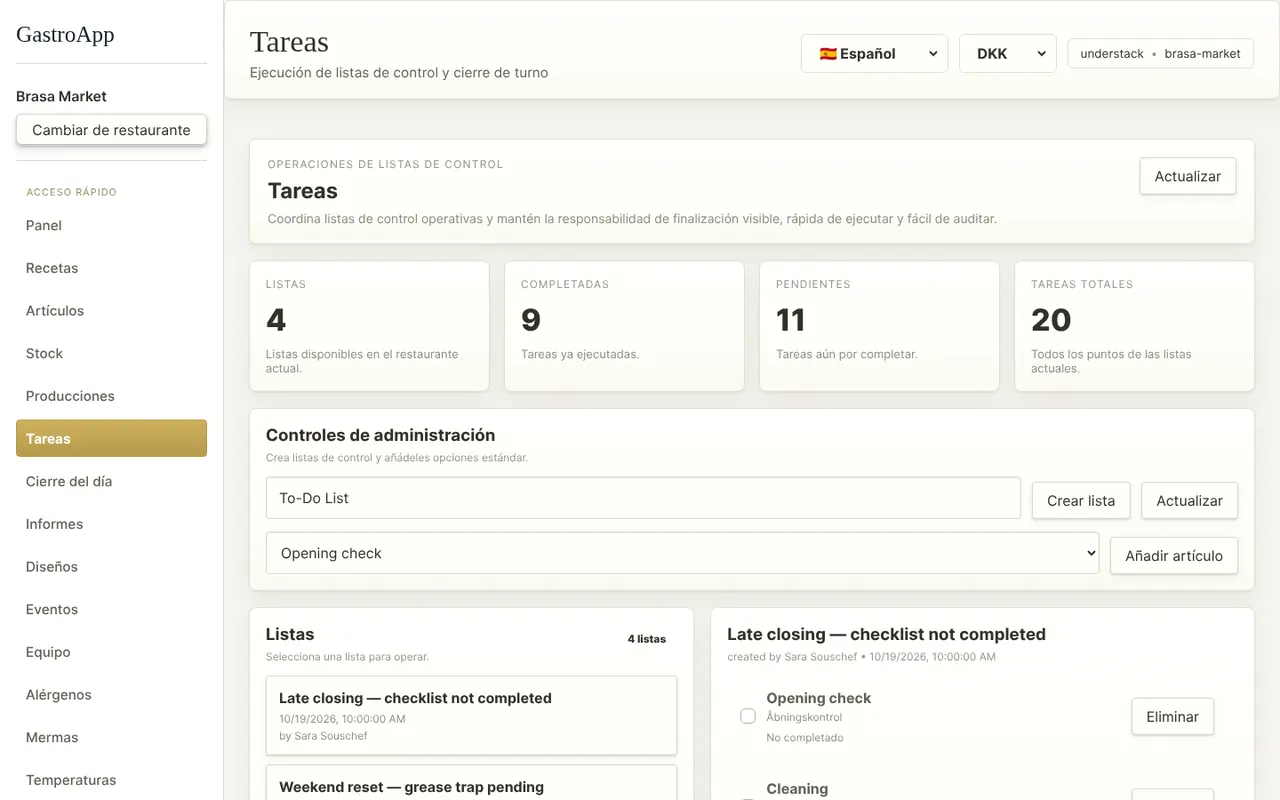This screenshot has height=800, width=1280.
Task: Click the Tareas totales card showing 20
Action: 1134,326
